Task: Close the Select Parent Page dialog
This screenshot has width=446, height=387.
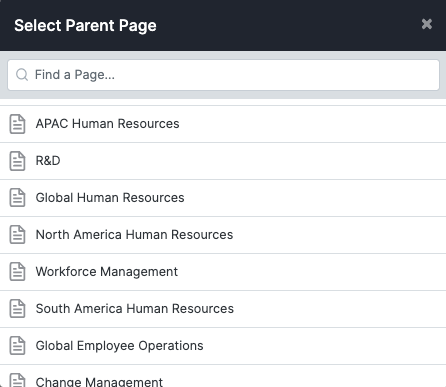Action: pos(427,24)
